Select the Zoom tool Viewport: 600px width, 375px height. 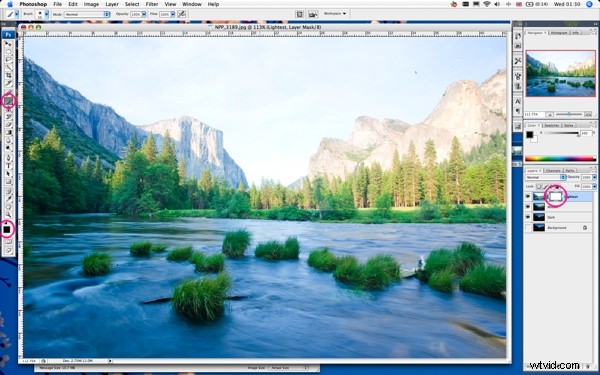(8, 214)
